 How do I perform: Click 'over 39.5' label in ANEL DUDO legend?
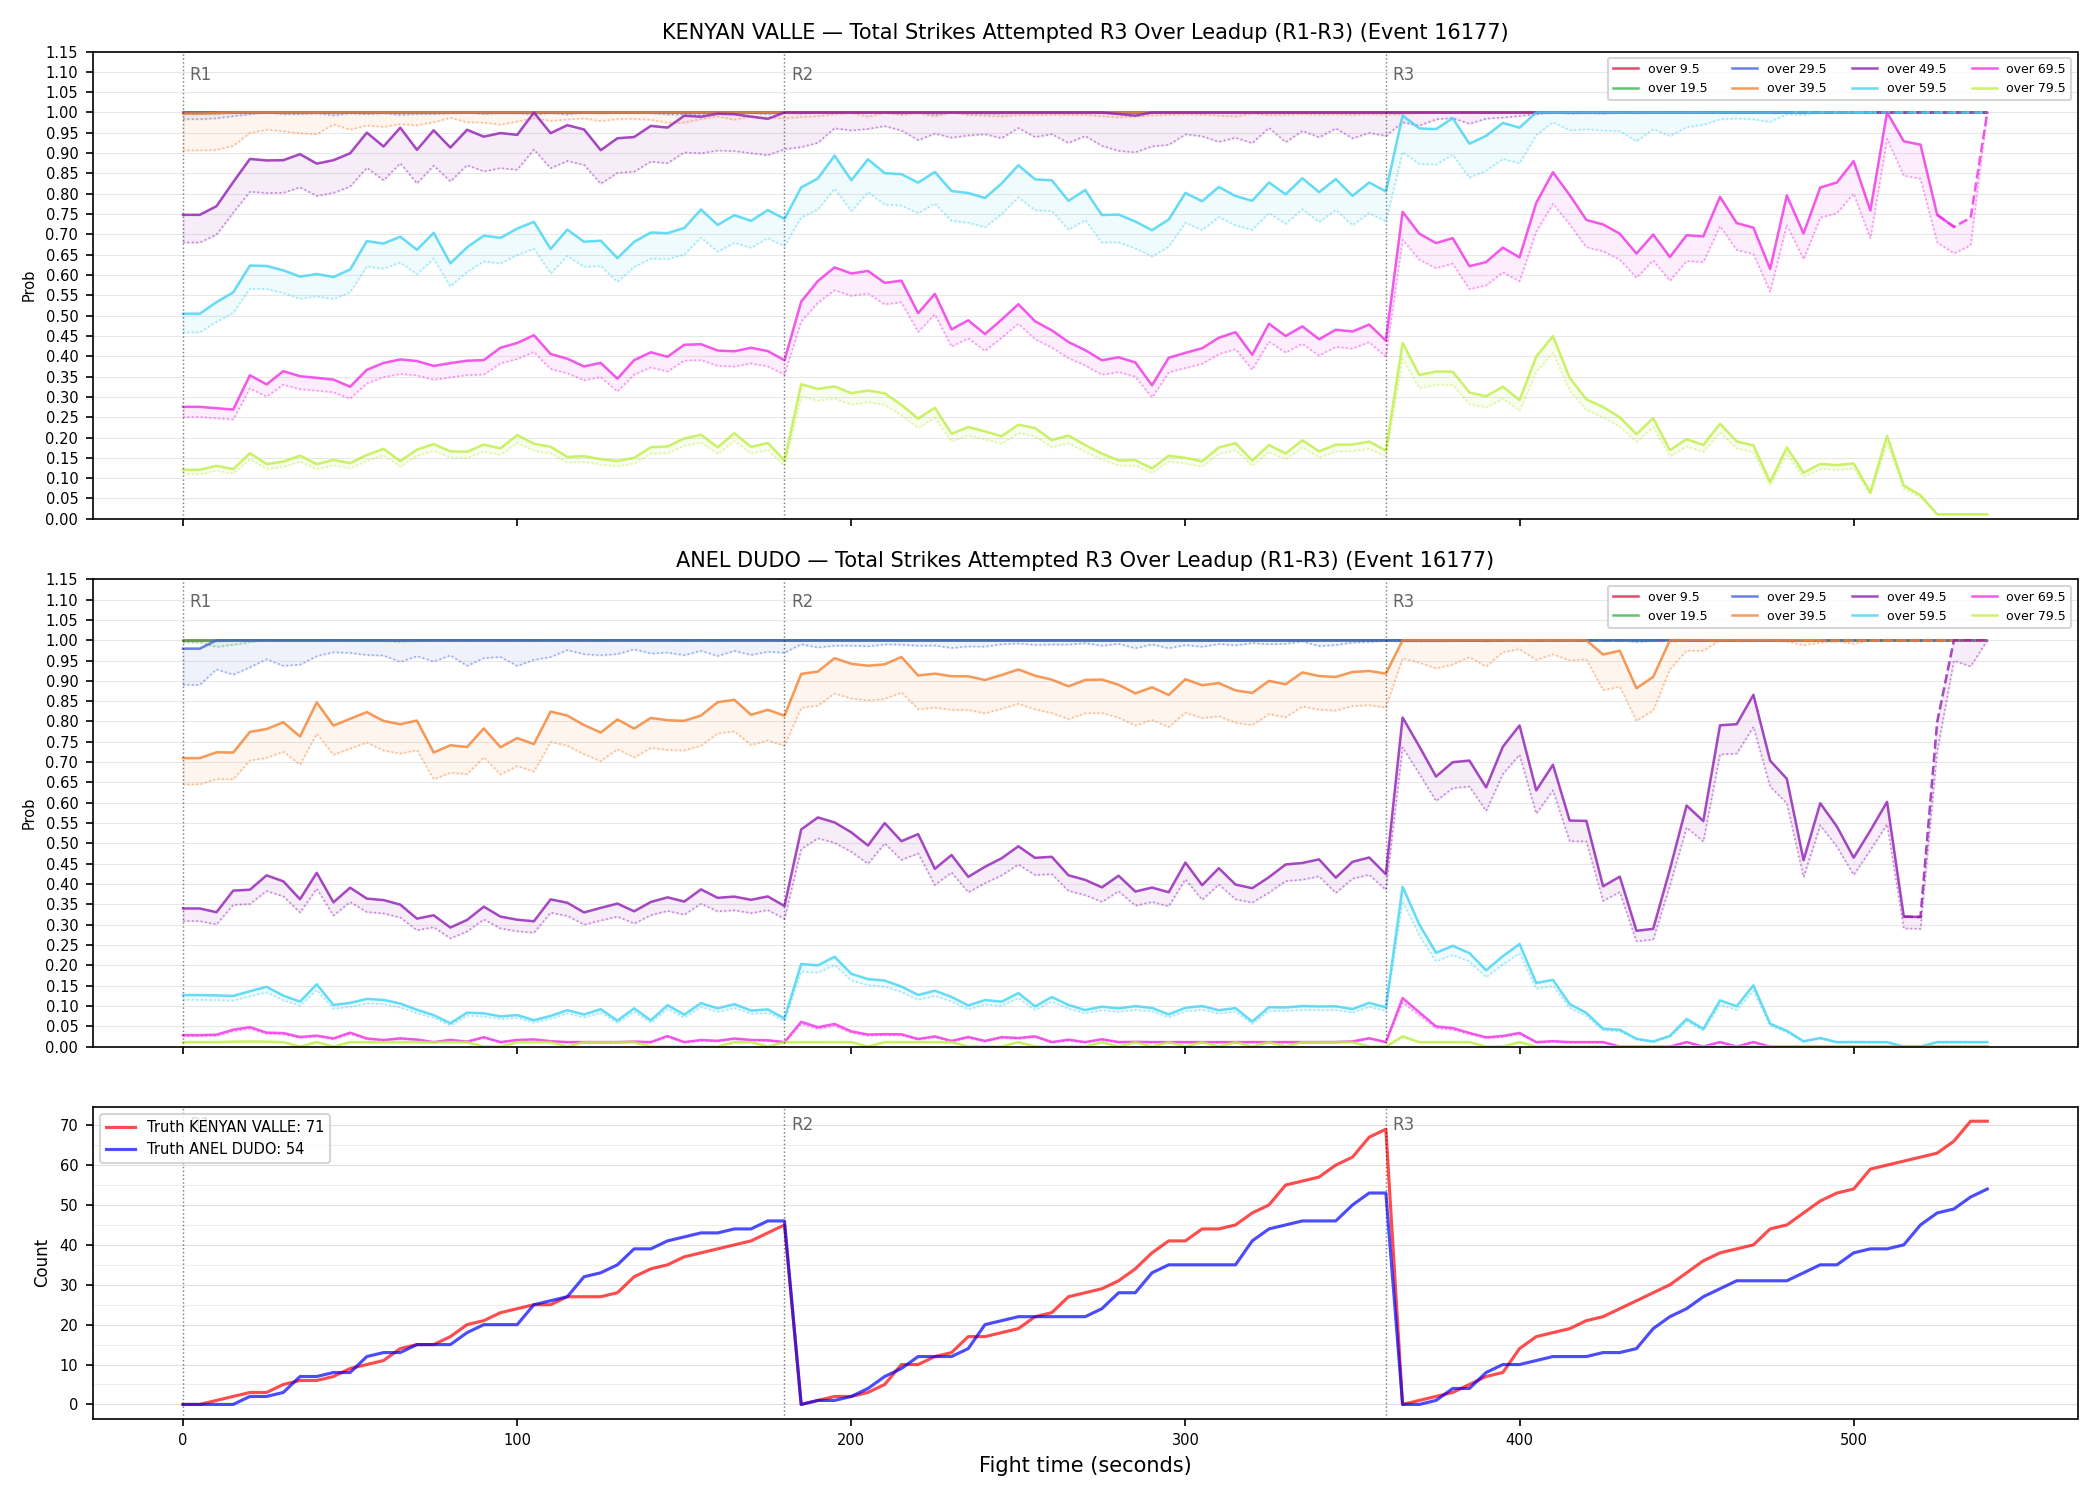click(x=1796, y=616)
